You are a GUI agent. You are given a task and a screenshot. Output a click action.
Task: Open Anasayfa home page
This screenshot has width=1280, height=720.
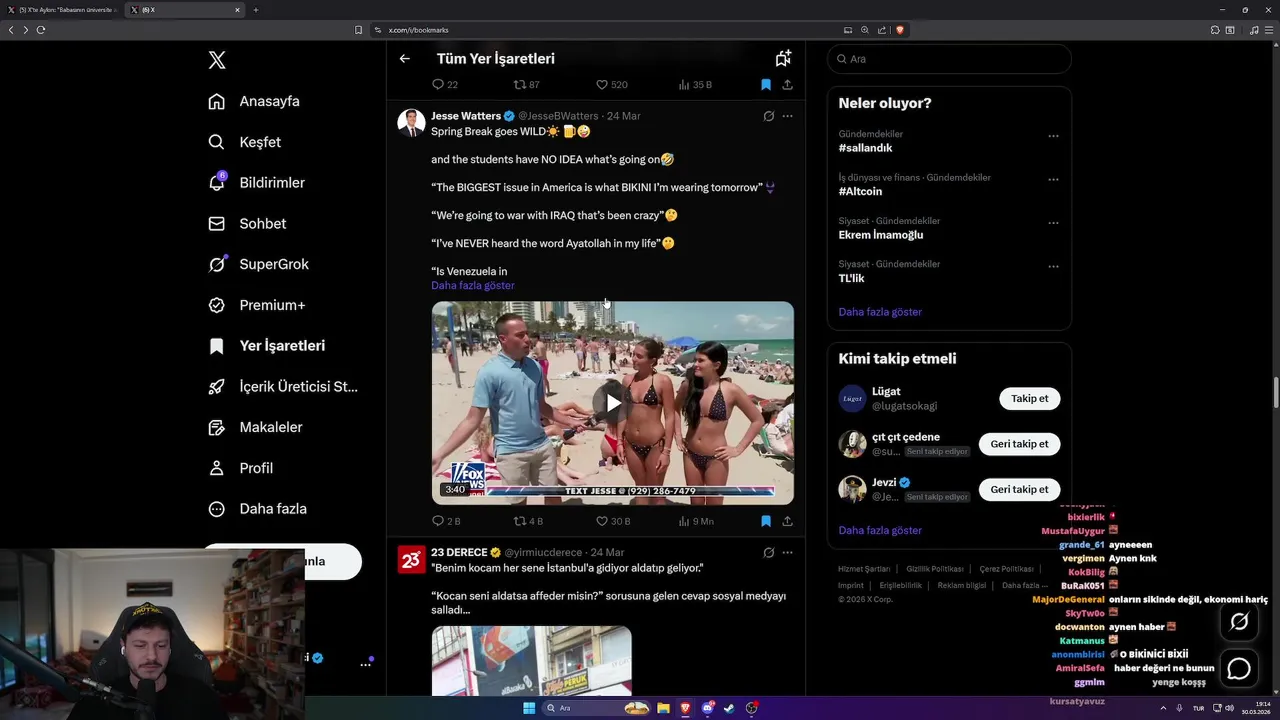tap(254, 101)
